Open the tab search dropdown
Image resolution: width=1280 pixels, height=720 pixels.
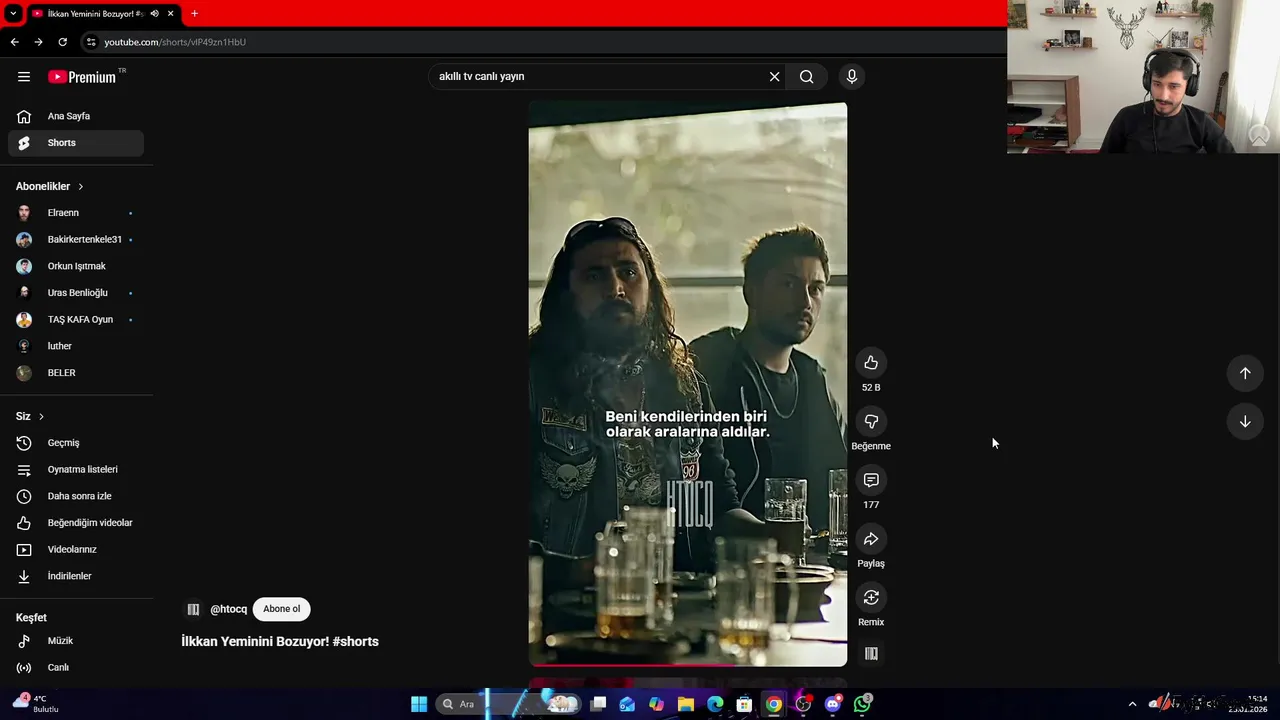(x=13, y=14)
